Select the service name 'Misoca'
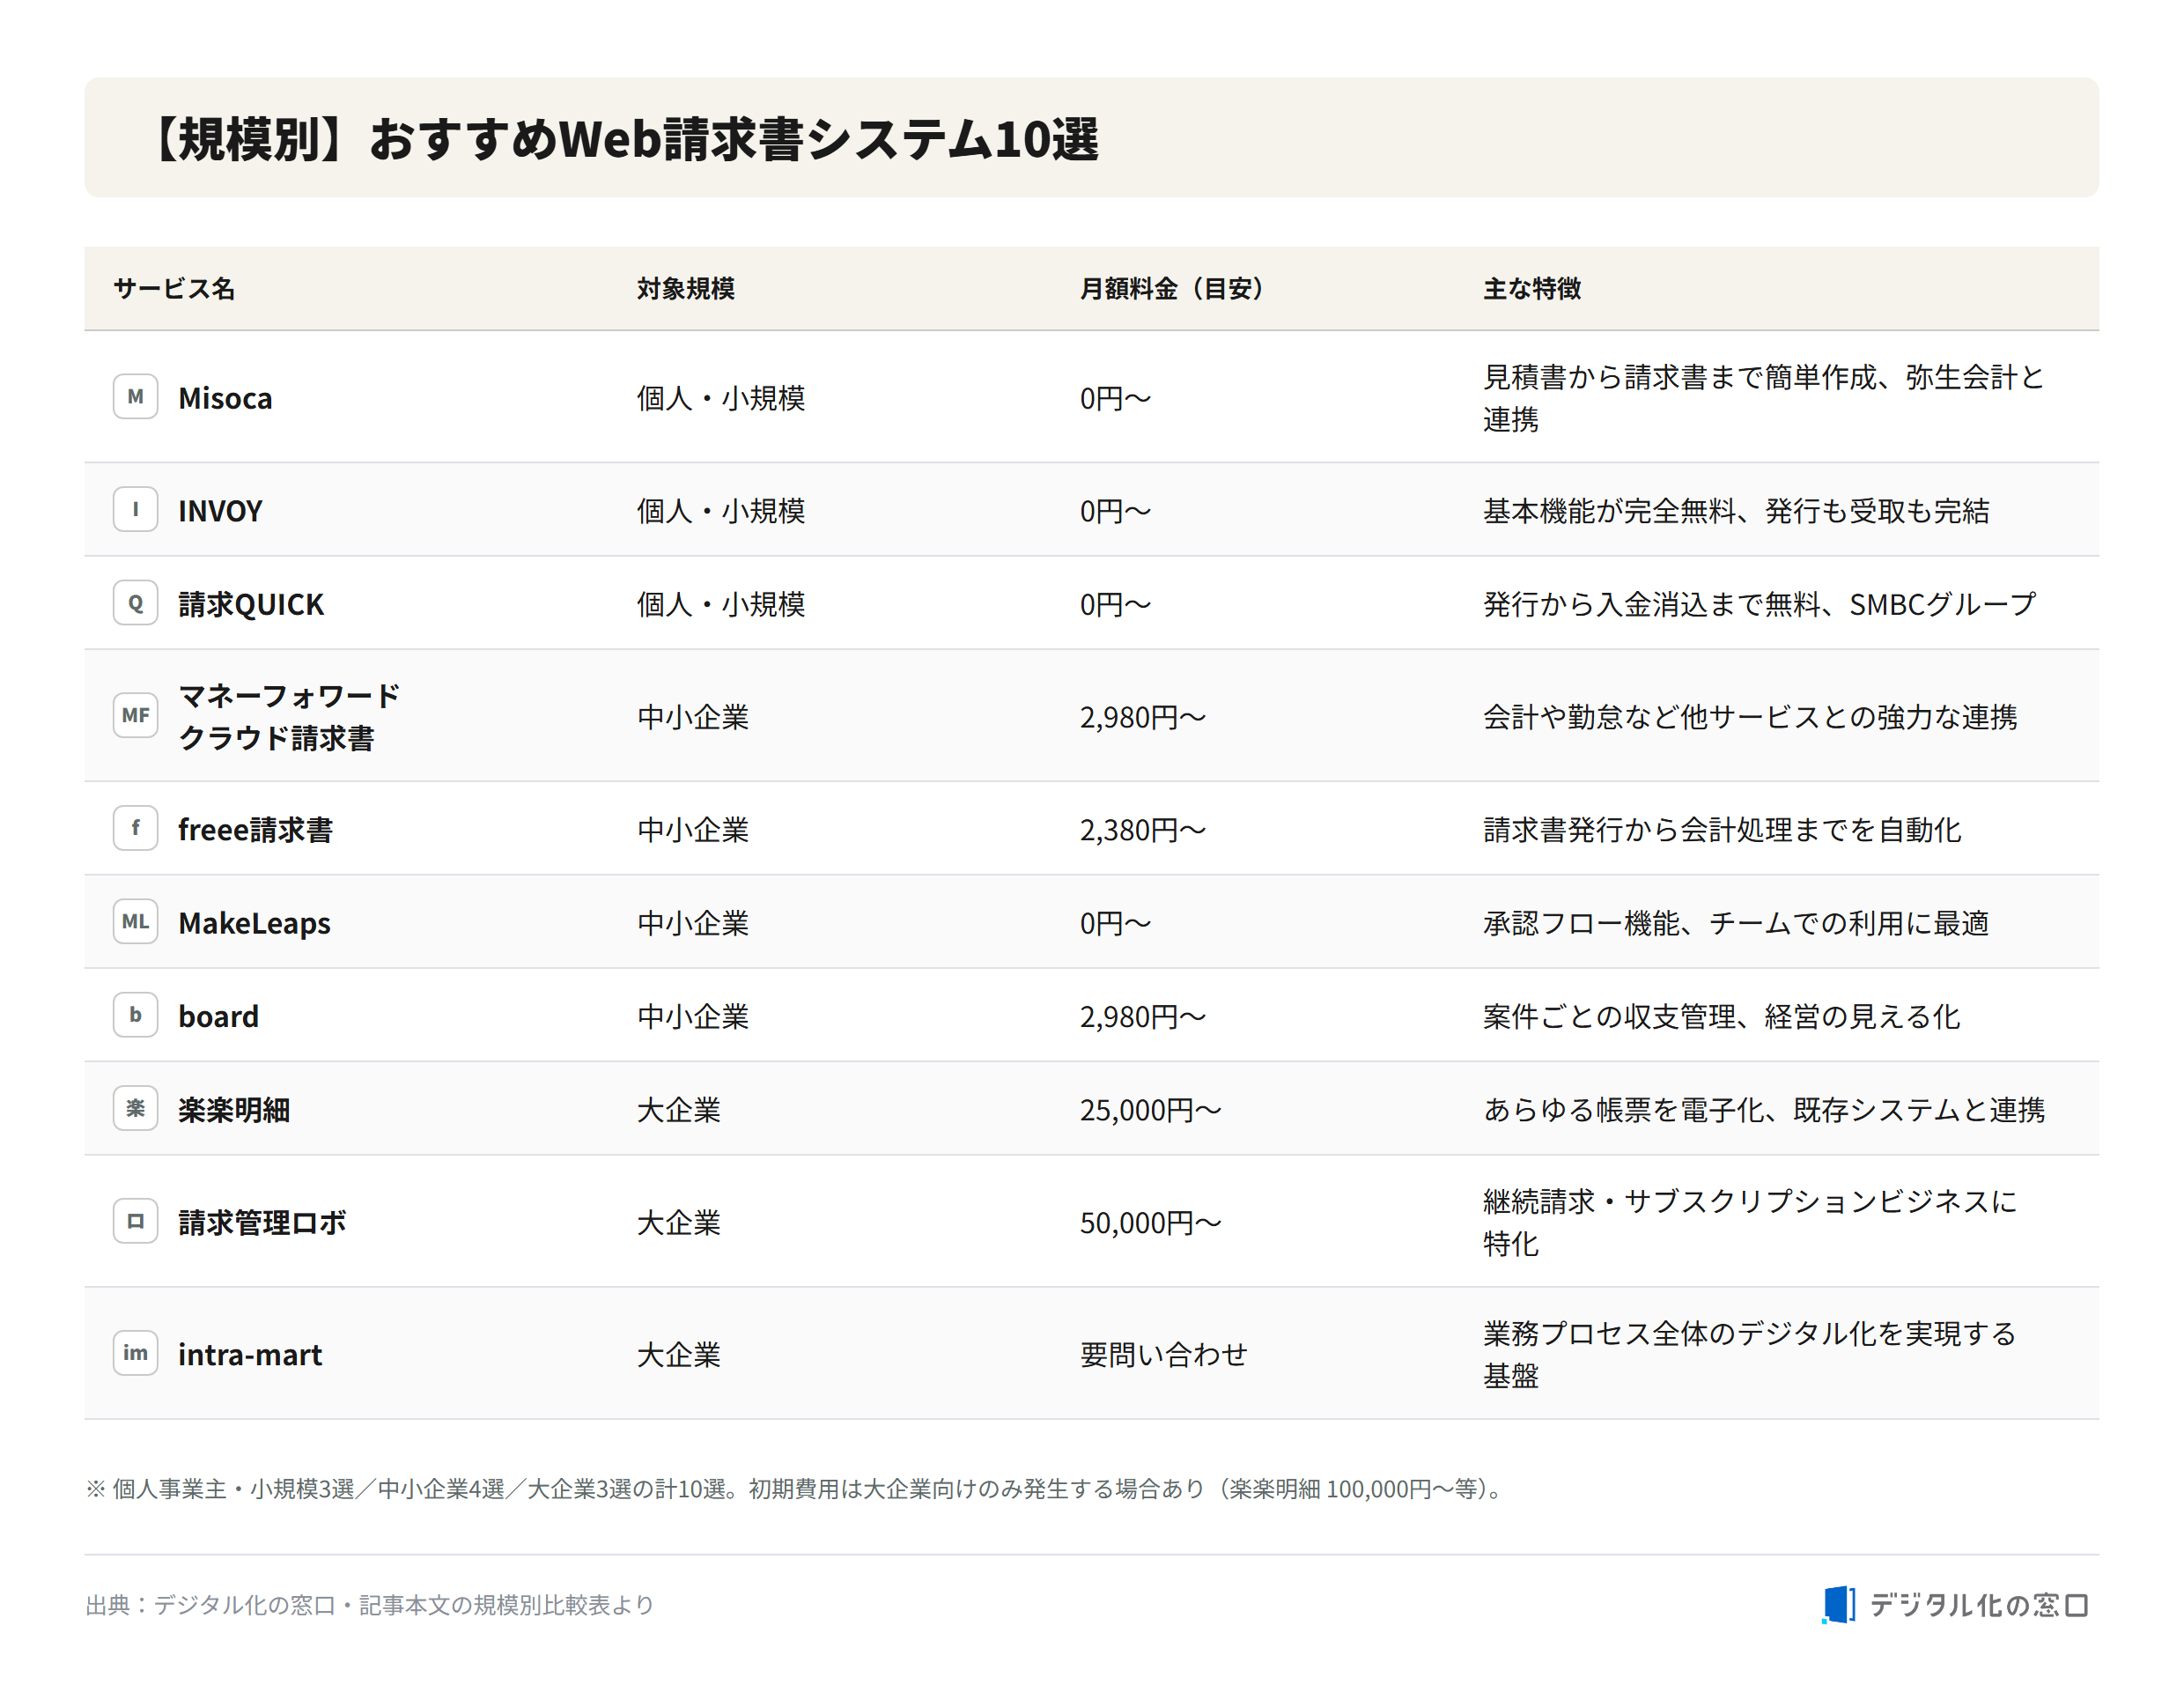 click(x=225, y=398)
